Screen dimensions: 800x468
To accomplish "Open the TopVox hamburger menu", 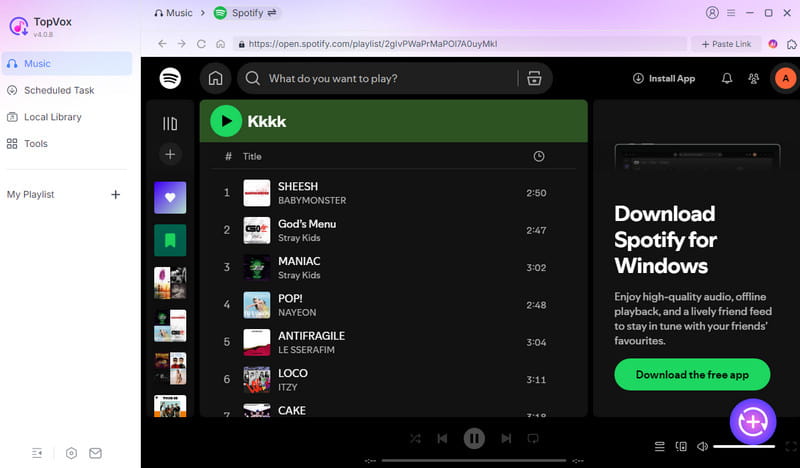I will [731, 13].
